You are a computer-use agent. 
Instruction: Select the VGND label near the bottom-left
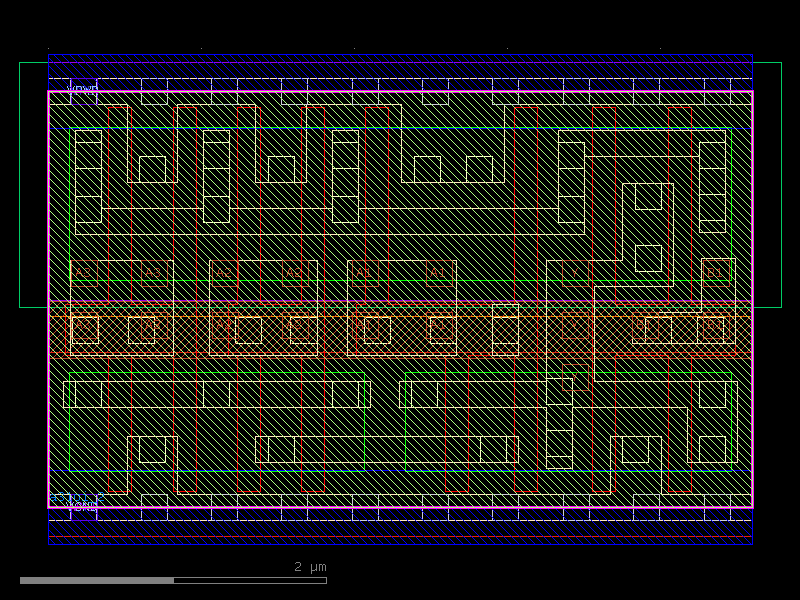pyautogui.click(x=82, y=506)
